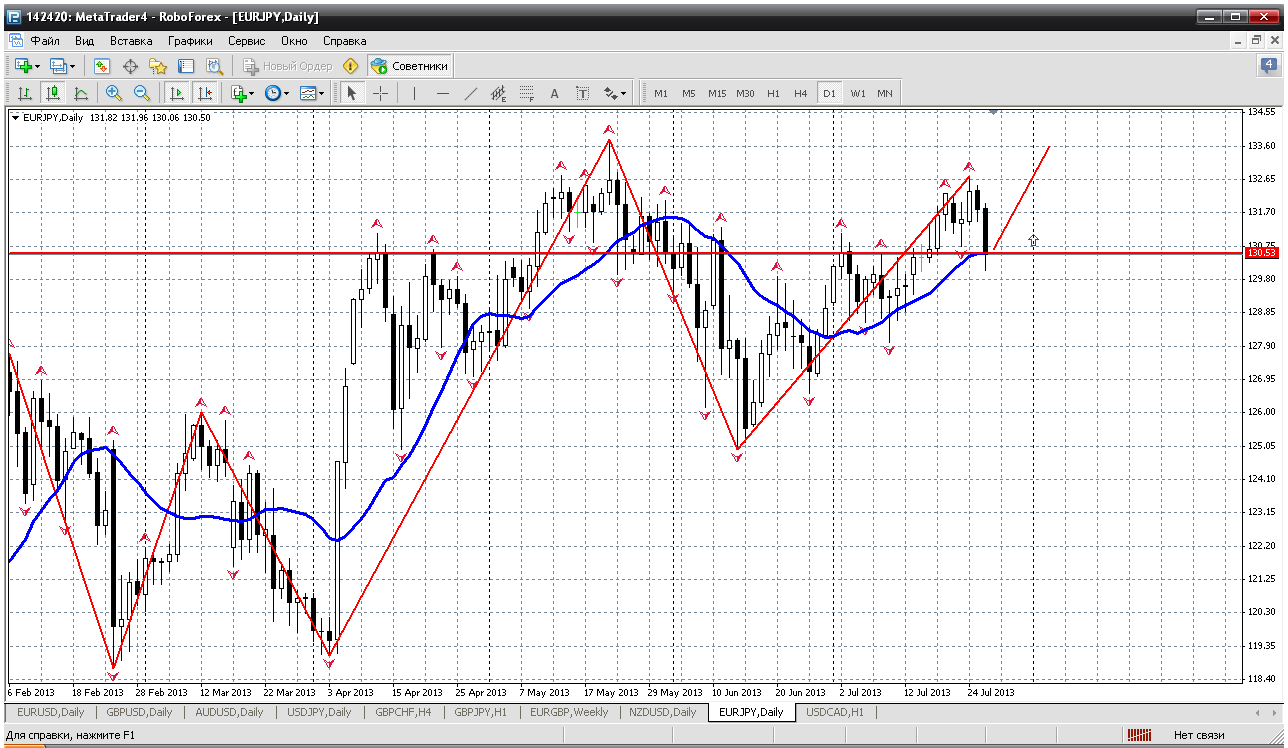Viewport: 1288px width, 748px height.
Task: Toggle the Советники button
Action: point(410,66)
